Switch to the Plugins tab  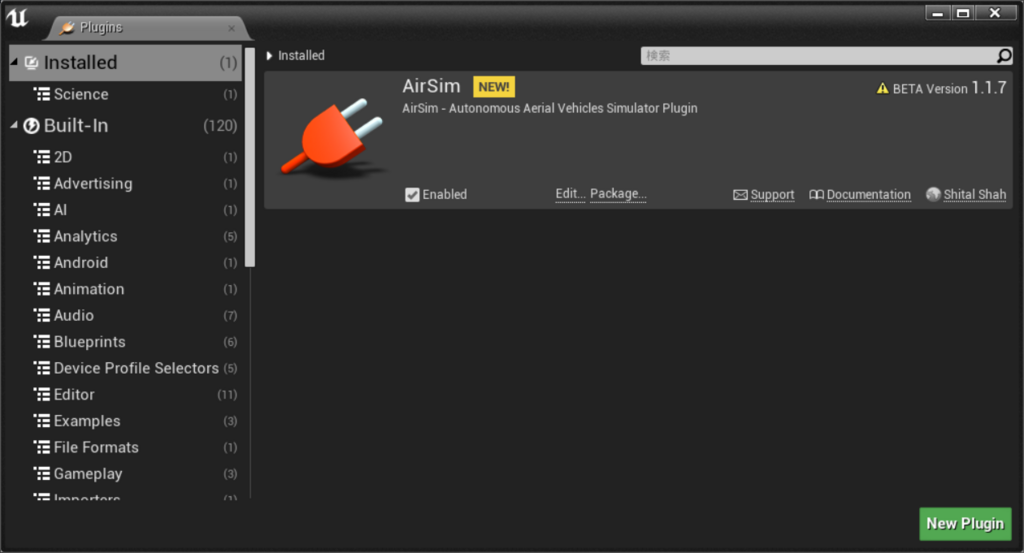[x=150, y=27]
